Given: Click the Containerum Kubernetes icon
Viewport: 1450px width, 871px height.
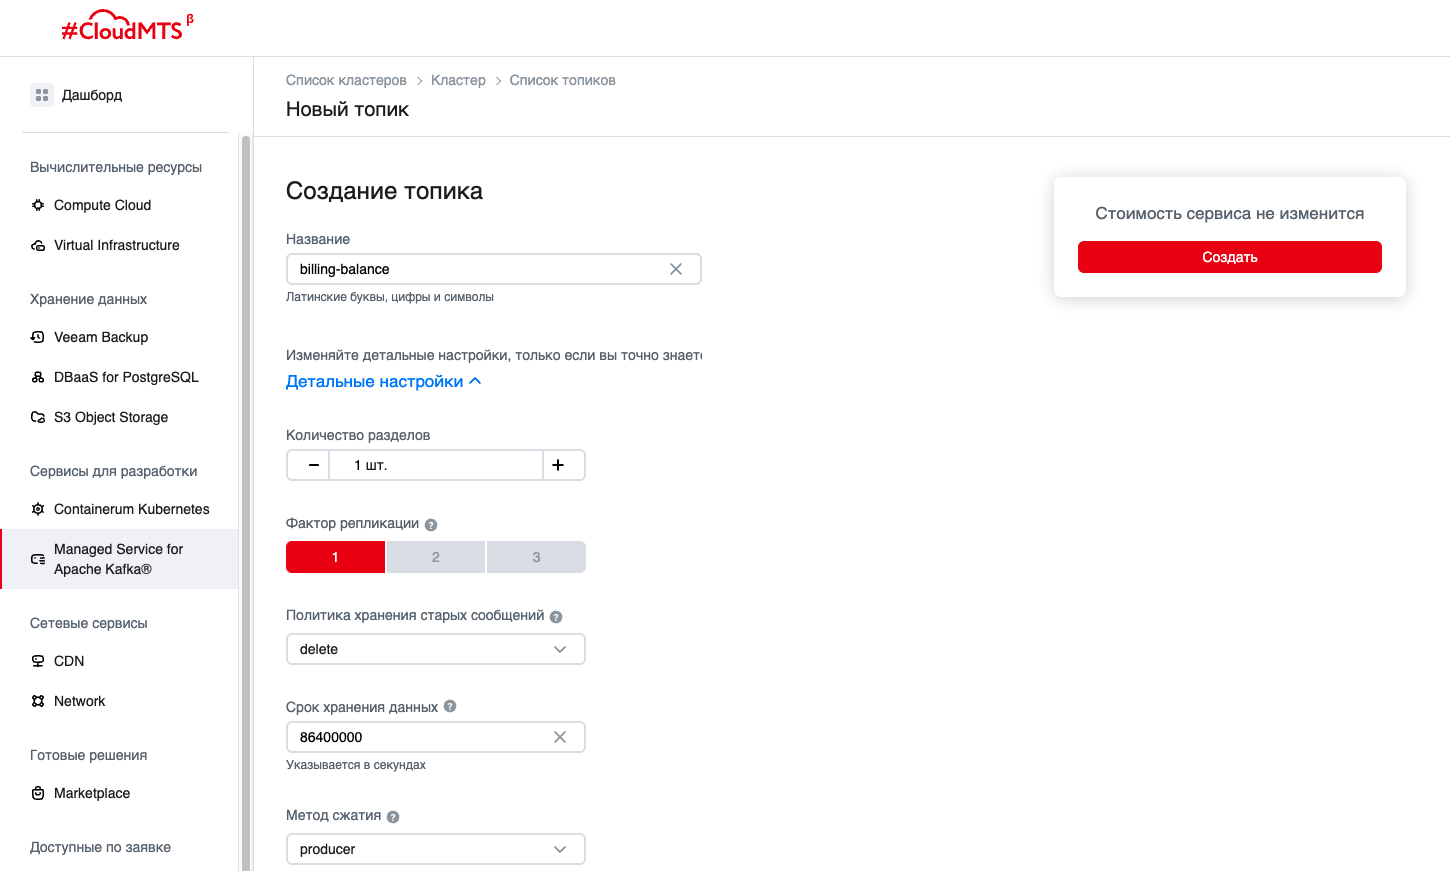Looking at the screenshot, I should click(38, 509).
